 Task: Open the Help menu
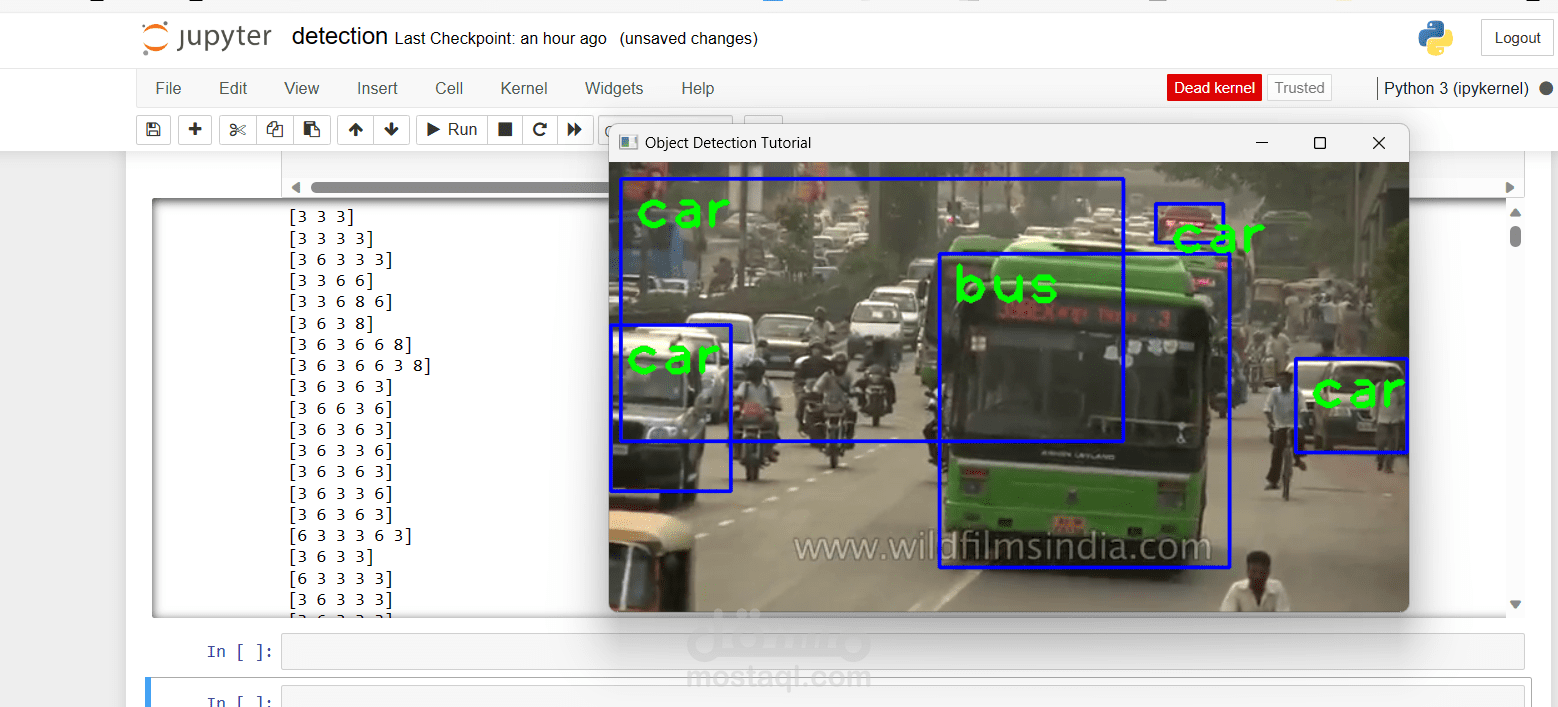click(x=697, y=88)
